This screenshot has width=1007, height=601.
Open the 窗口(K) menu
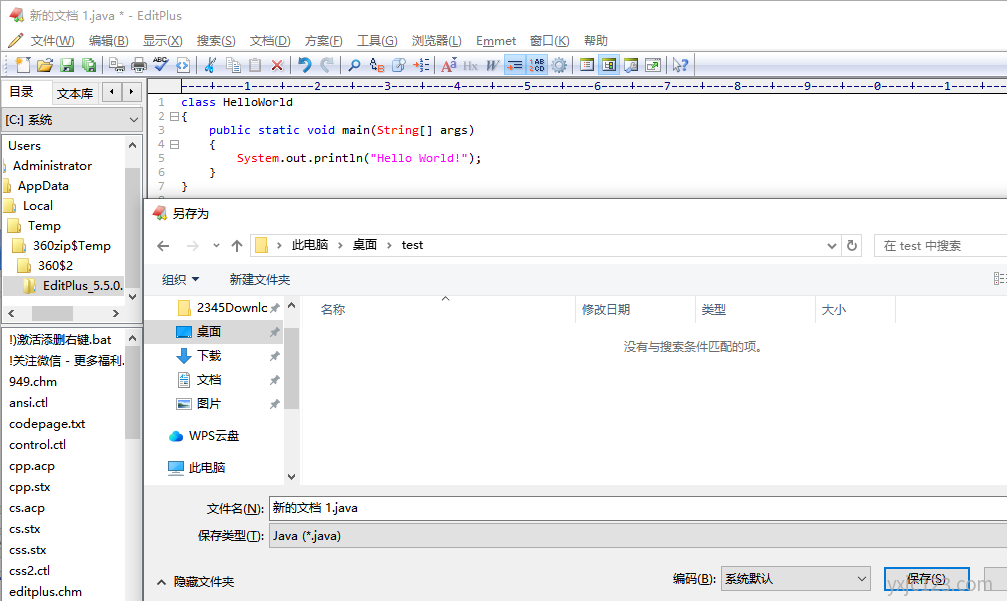(x=549, y=40)
